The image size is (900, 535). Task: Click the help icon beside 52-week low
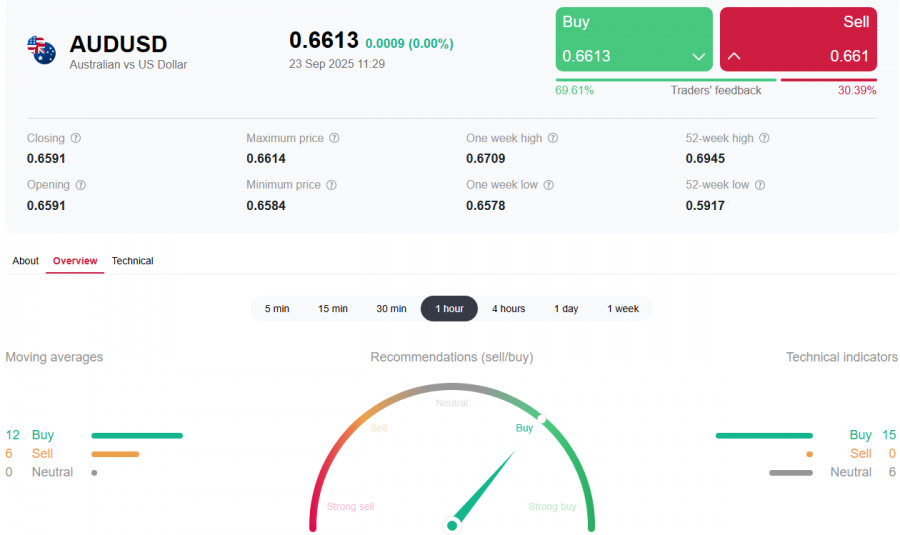click(x=759, y=185)
